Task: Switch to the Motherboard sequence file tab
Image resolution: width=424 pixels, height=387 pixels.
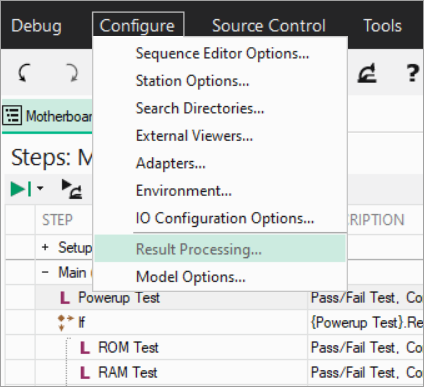Action: (x=47, y=116)
